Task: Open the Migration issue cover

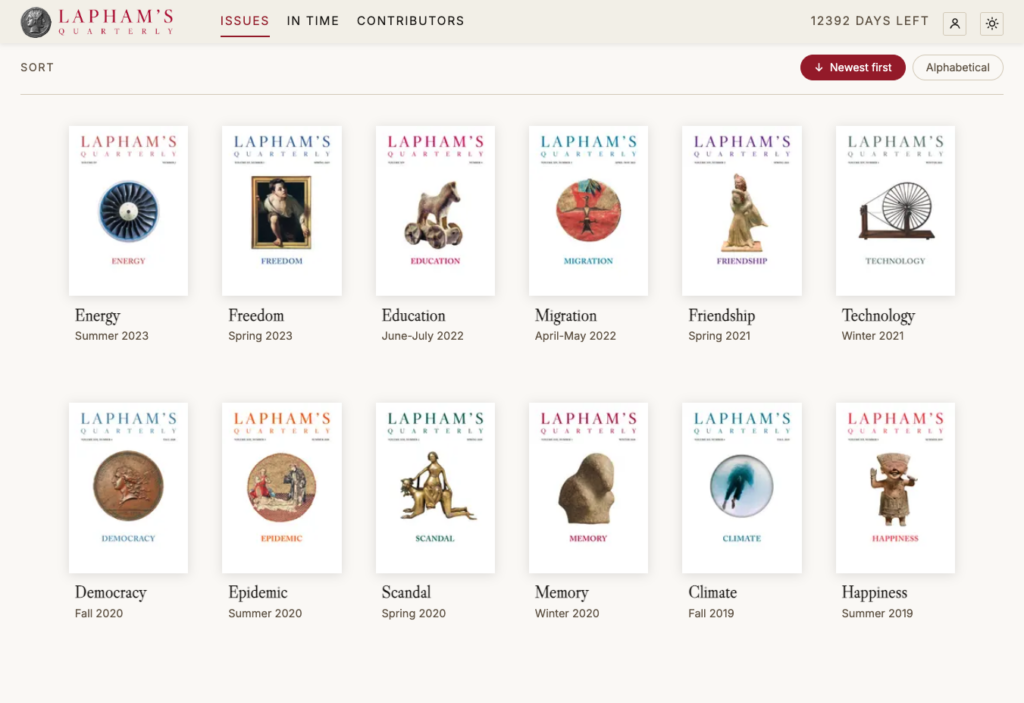Action: click(588, 211)
